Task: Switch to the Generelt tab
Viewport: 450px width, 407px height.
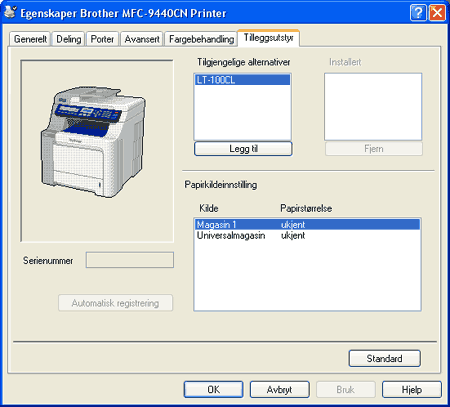Action: click(30, 39)
